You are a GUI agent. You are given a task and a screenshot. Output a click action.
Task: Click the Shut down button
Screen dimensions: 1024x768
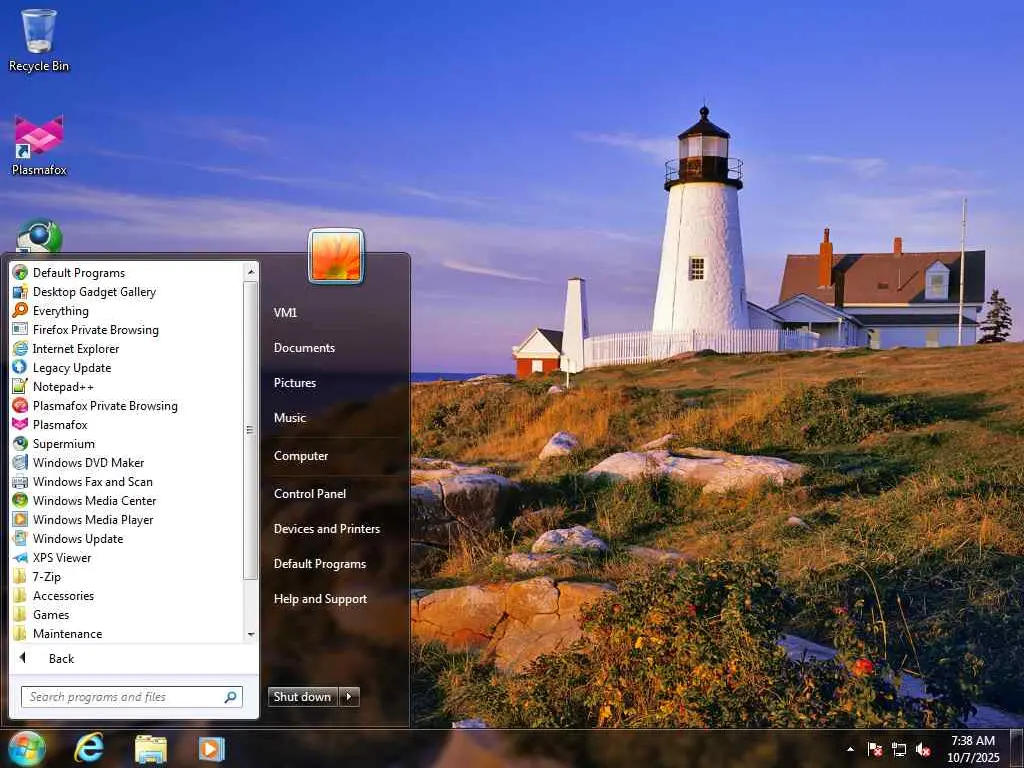302,697
